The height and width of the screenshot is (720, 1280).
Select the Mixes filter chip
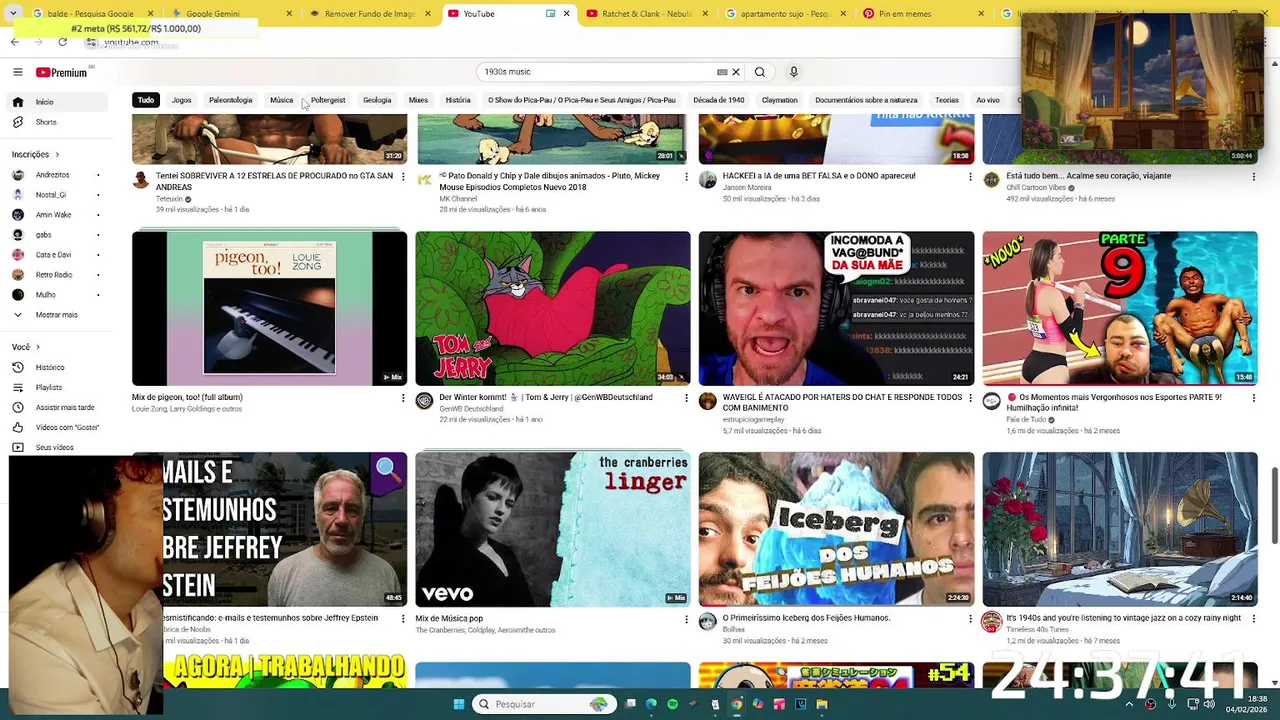tap(418, 100)
